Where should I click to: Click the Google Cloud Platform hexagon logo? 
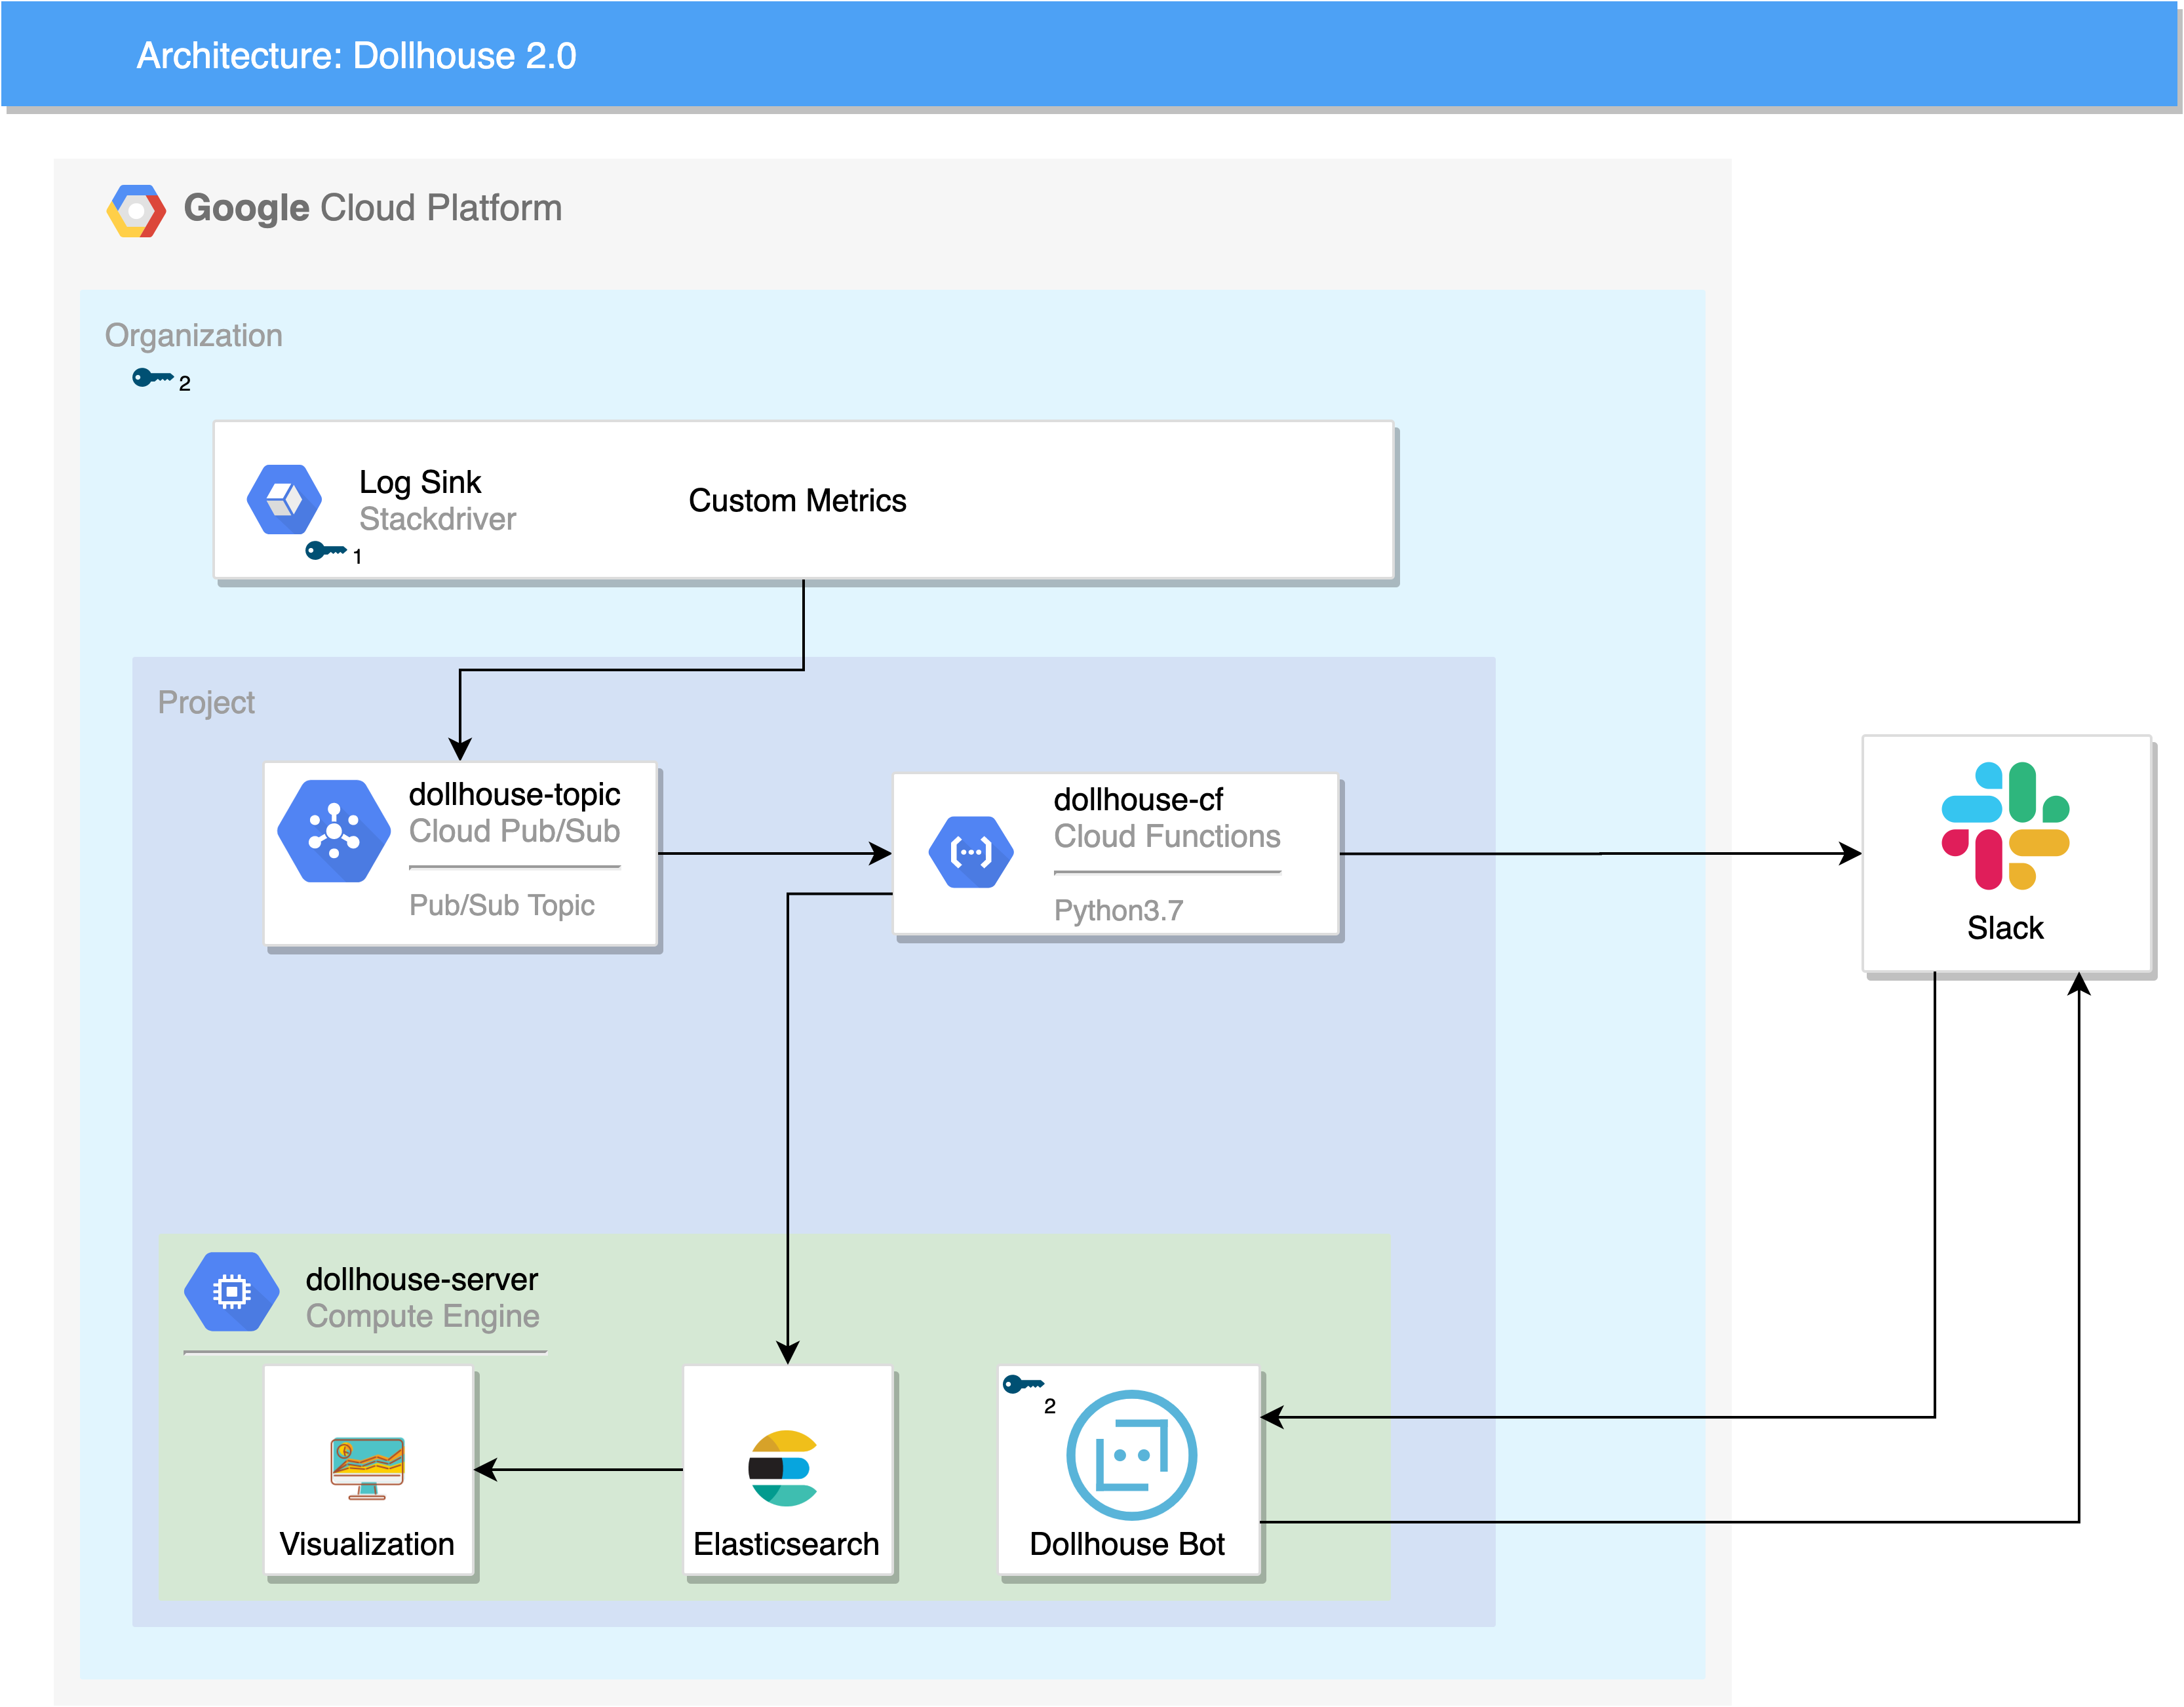click(136, 210)
